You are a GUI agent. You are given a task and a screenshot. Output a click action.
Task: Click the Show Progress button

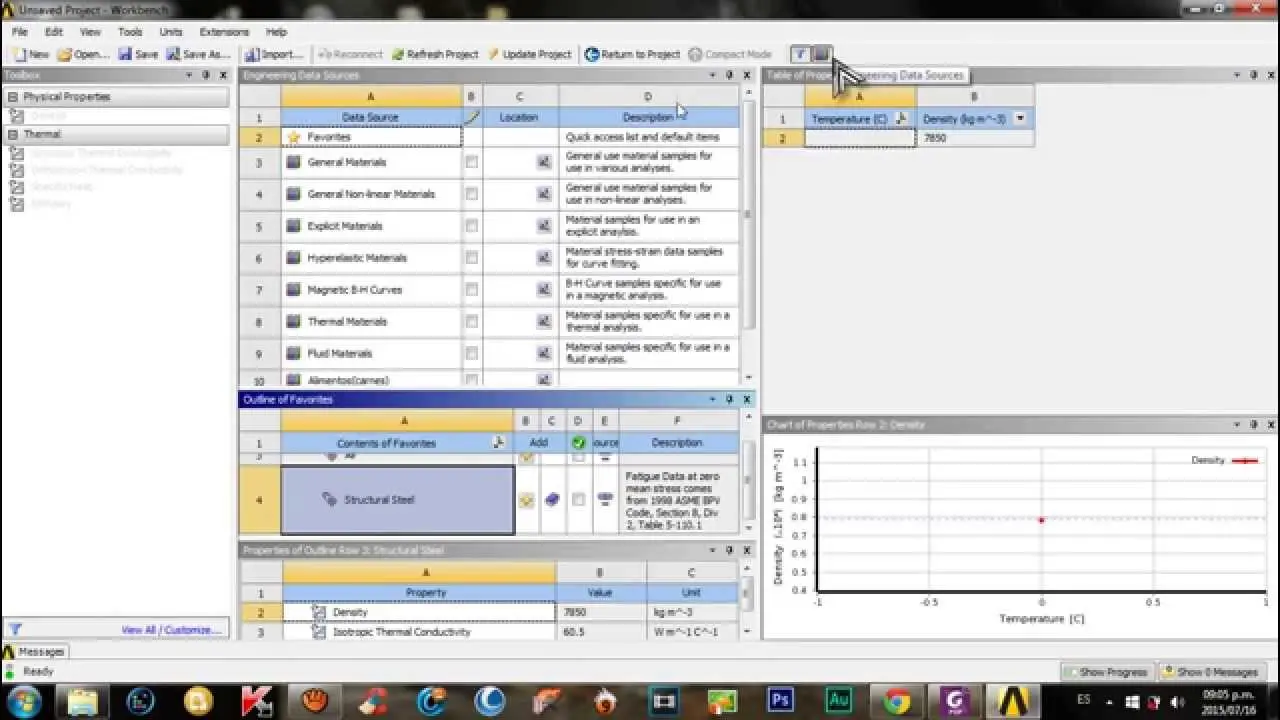coord(1106,672)
